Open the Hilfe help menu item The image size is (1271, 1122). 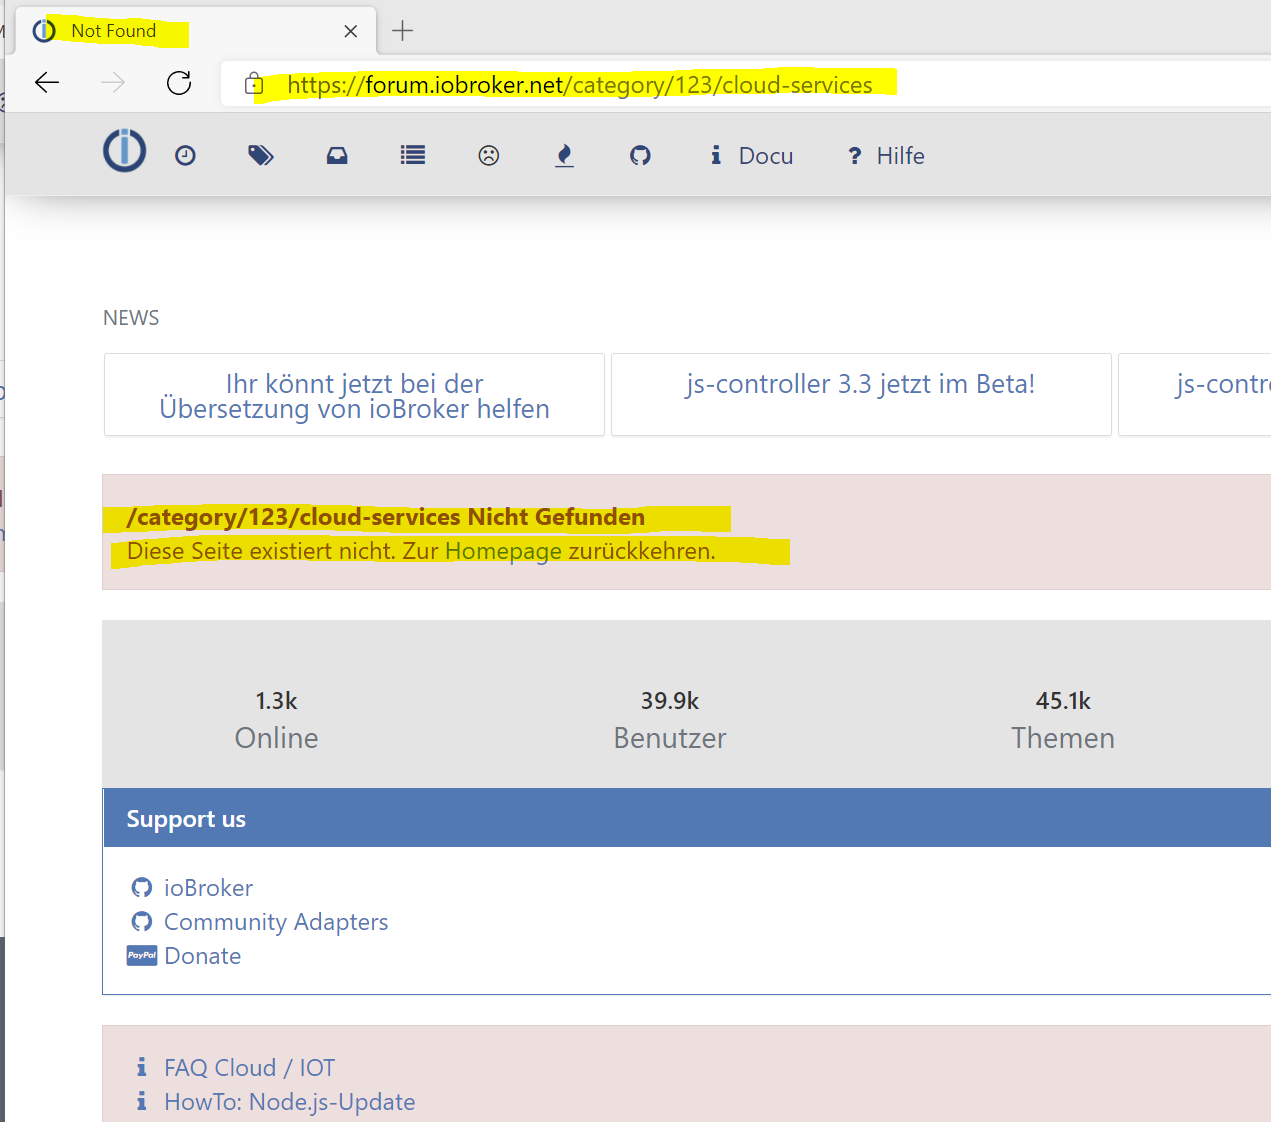coord(886,155)
